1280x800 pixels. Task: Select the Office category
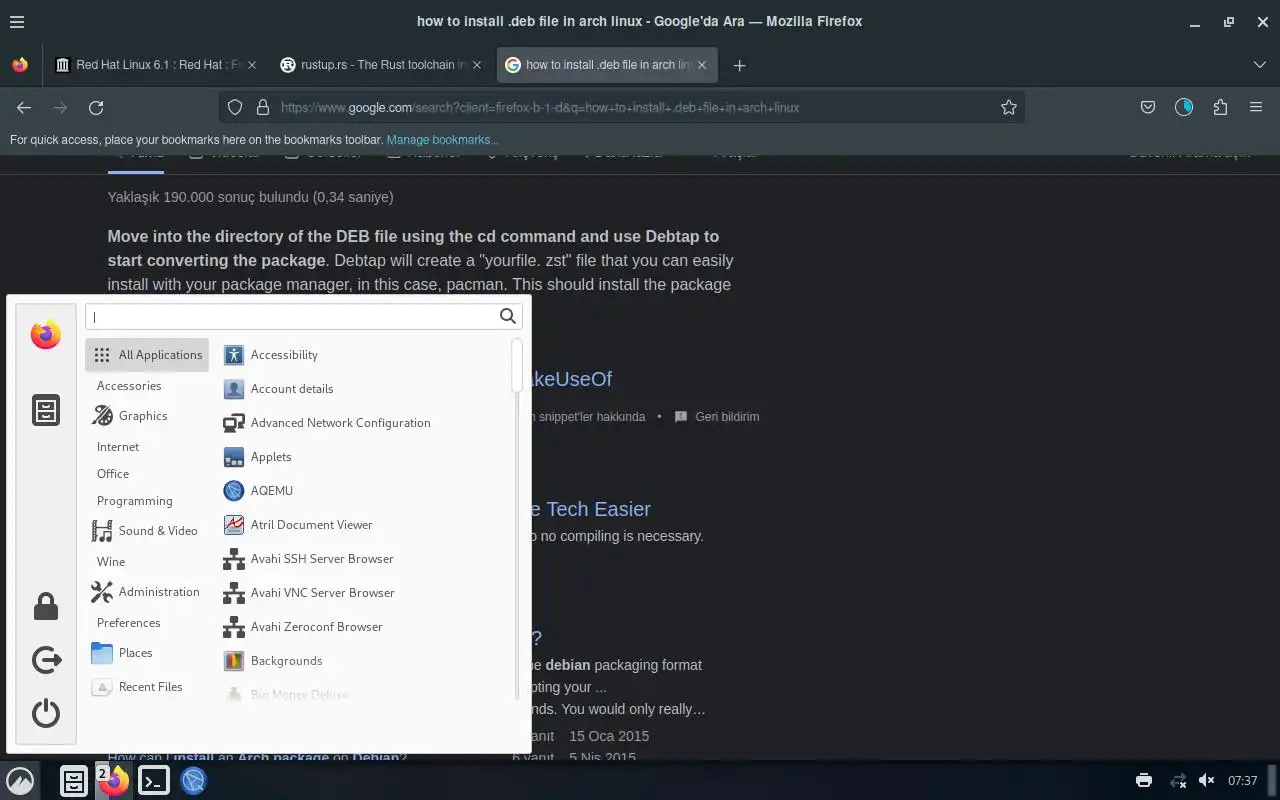coord(113,474)
